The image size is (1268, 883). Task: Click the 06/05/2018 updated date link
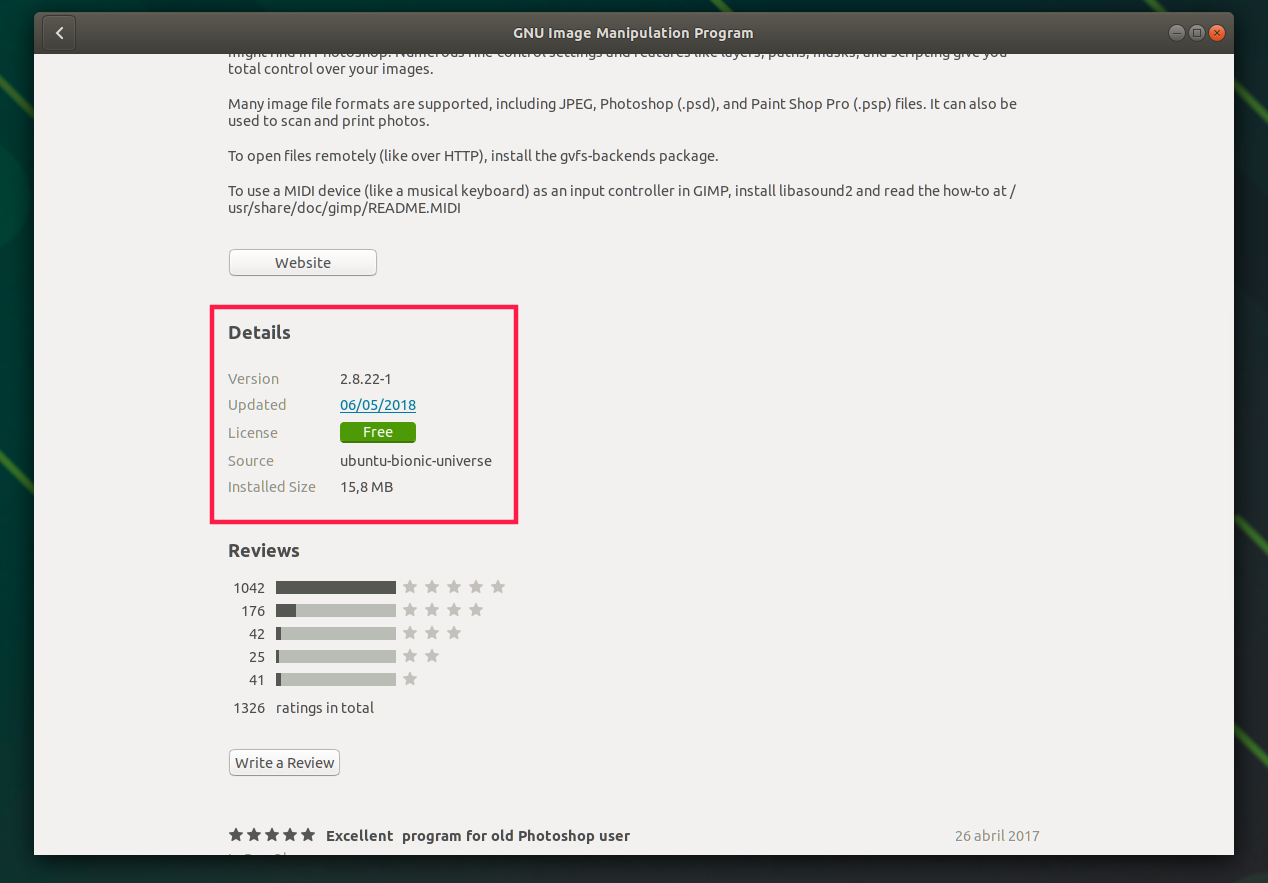tap(378, 405)
